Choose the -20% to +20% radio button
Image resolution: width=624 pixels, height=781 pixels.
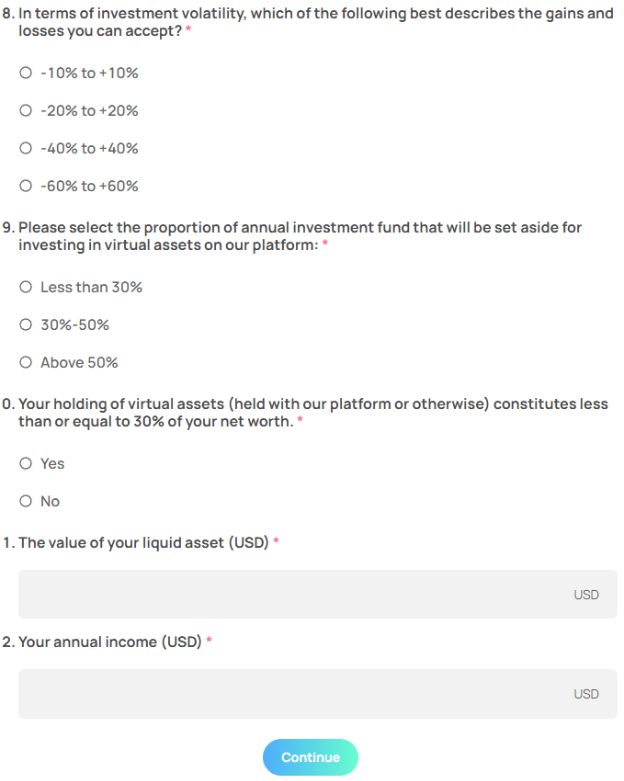(26, 111)
